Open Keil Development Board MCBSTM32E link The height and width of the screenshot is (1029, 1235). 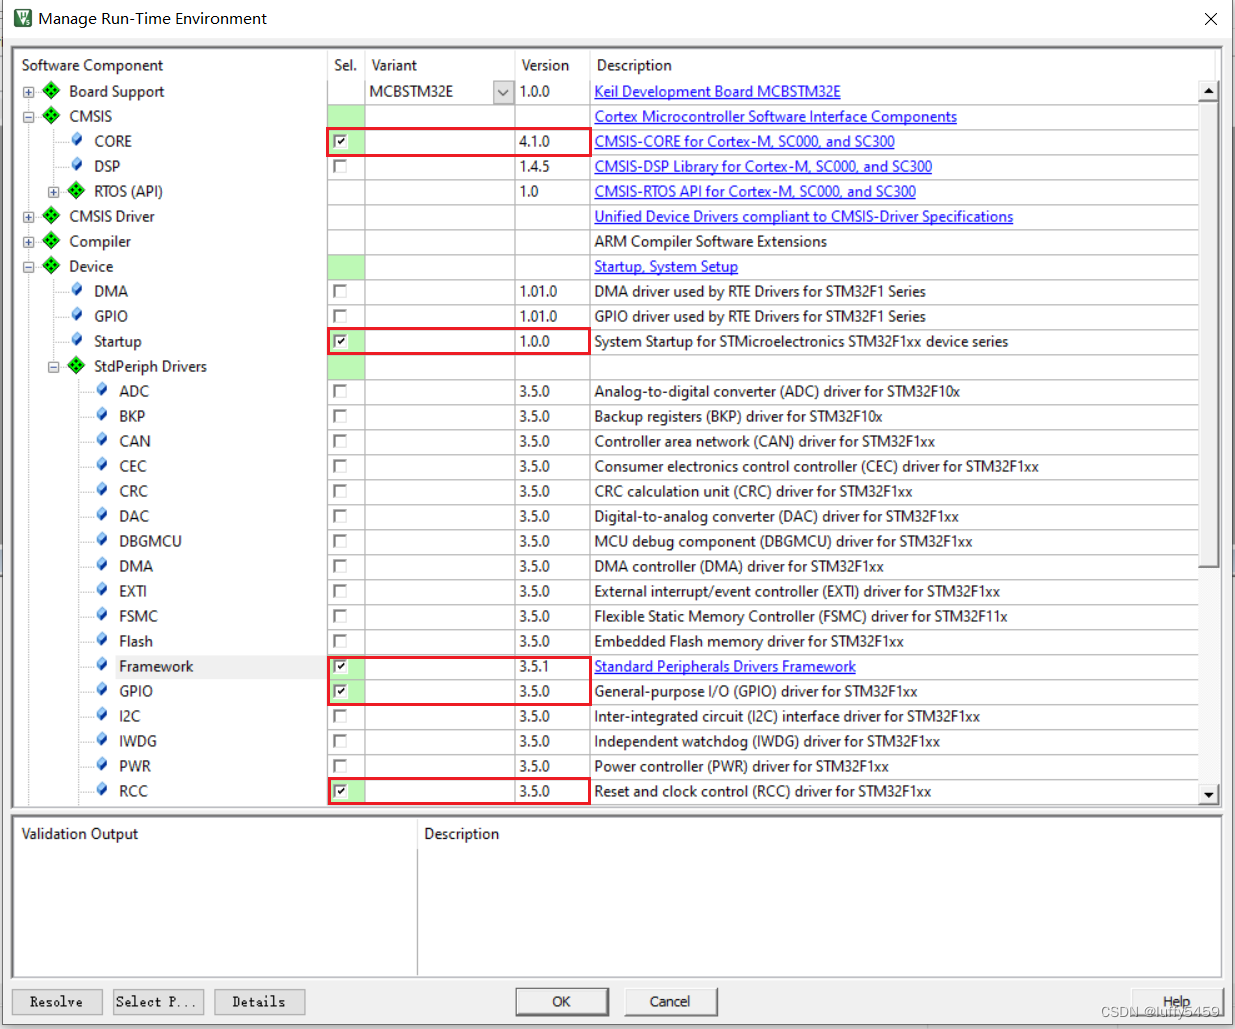pyautogui.click(x=717, y=91)
